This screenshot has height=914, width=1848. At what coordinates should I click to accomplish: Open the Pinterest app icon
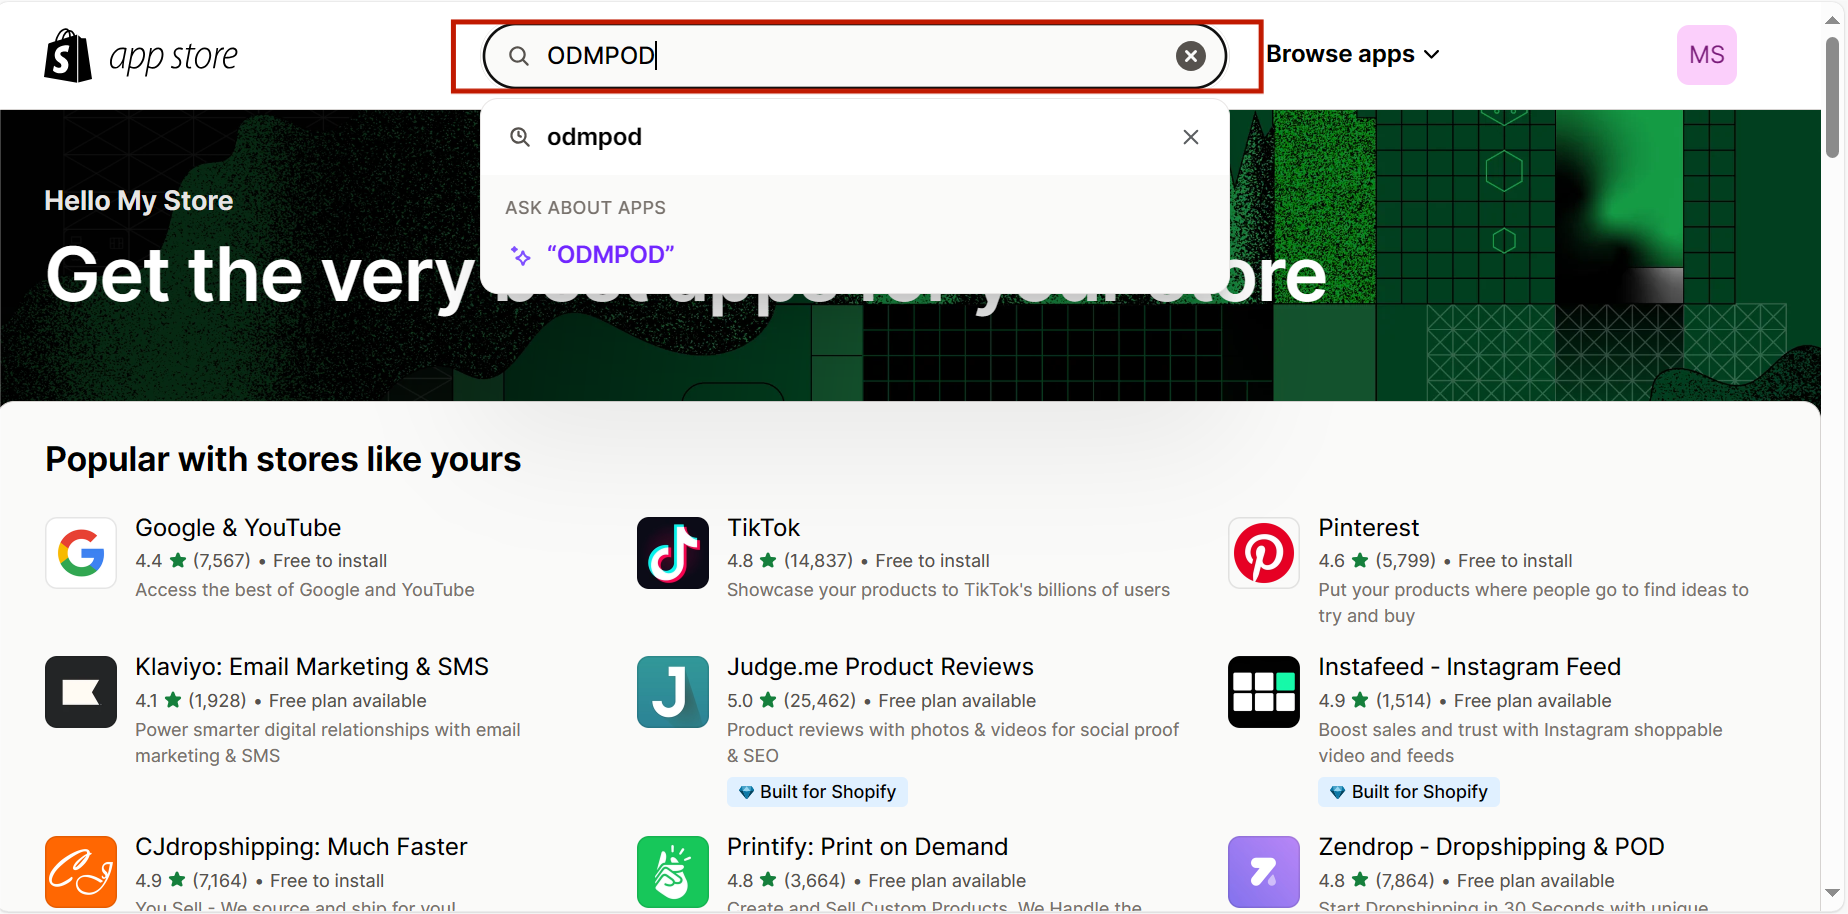point(1264,553)
